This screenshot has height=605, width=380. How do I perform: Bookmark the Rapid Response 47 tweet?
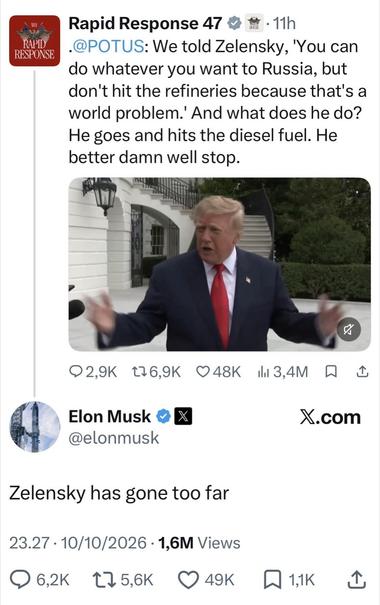[x=331, y=372]
